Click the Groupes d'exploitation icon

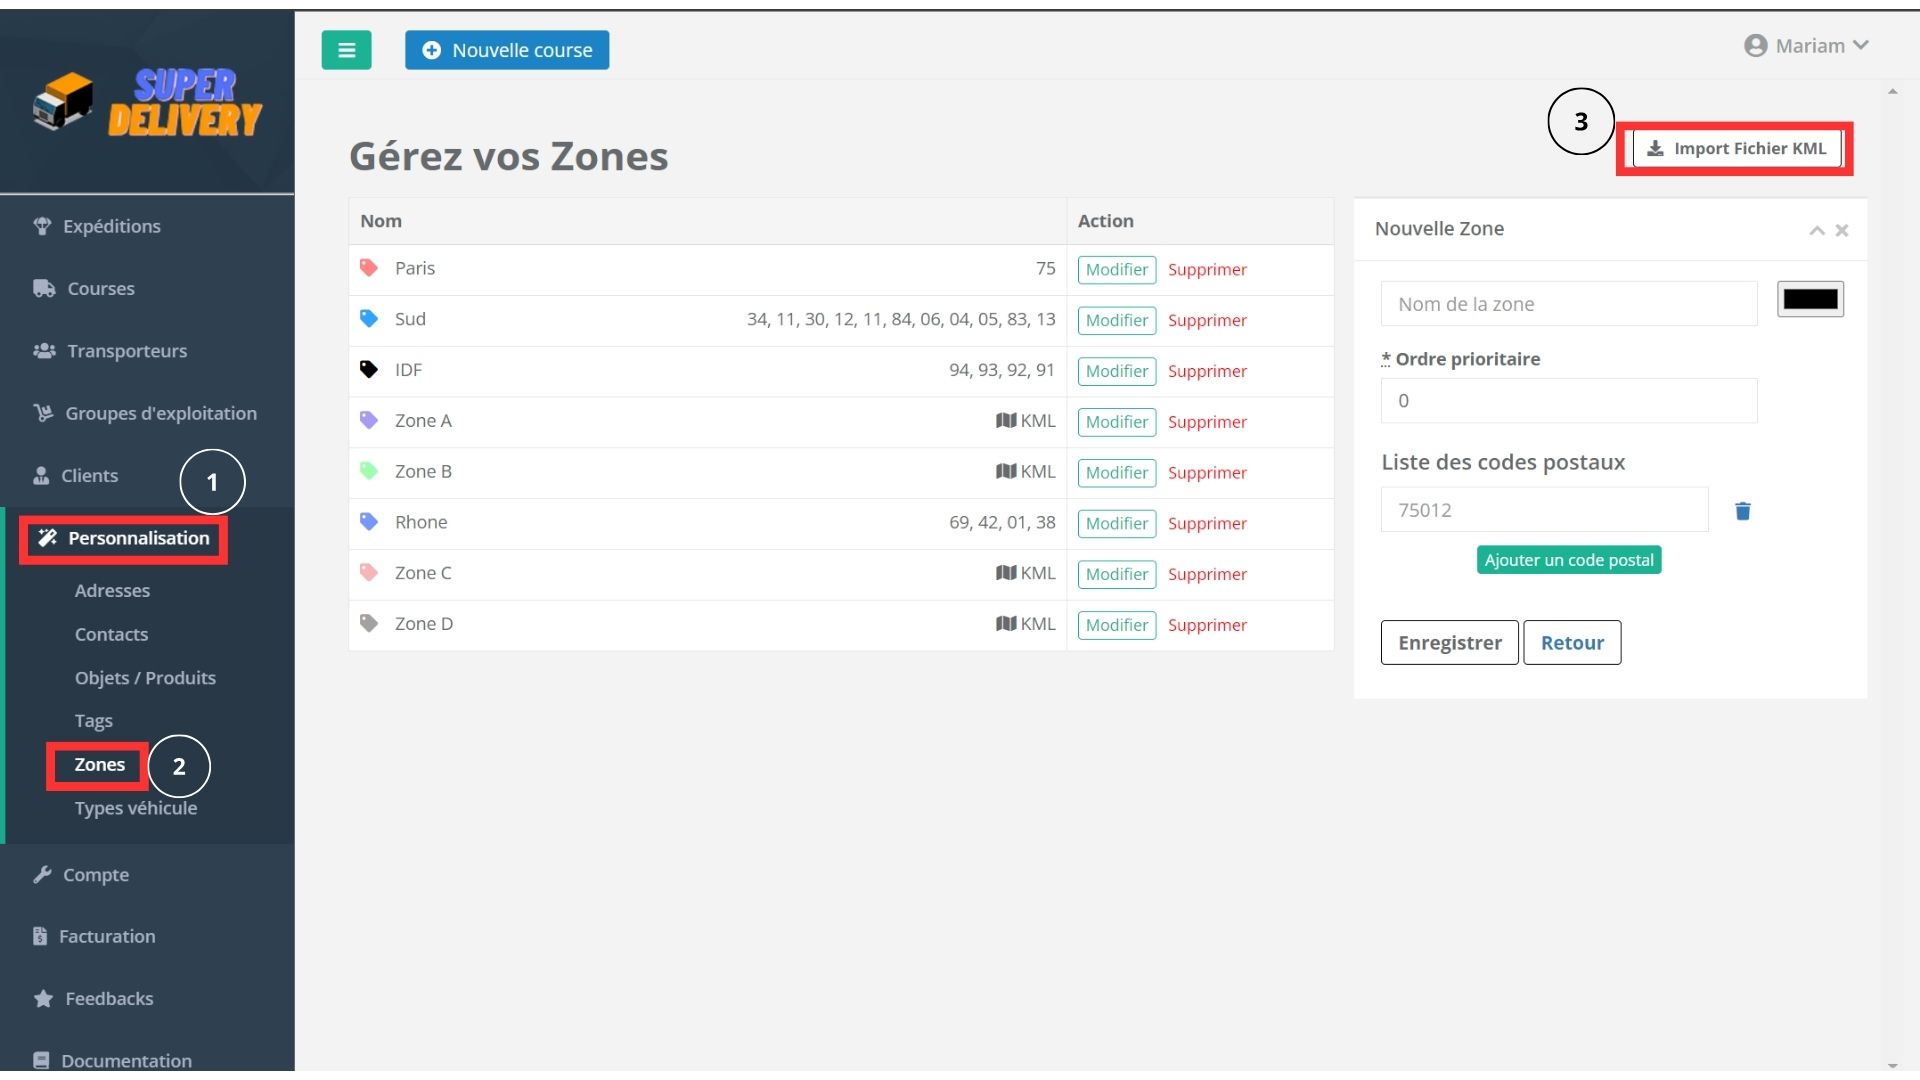point(43,413)
